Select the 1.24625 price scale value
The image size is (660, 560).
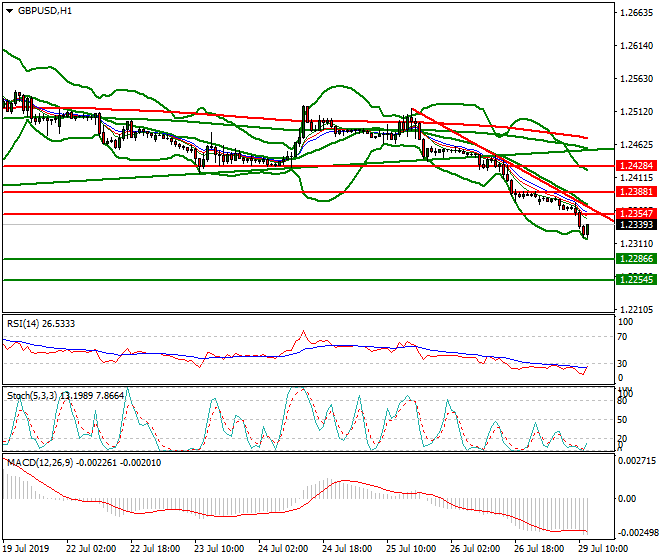tap(637, 145)
